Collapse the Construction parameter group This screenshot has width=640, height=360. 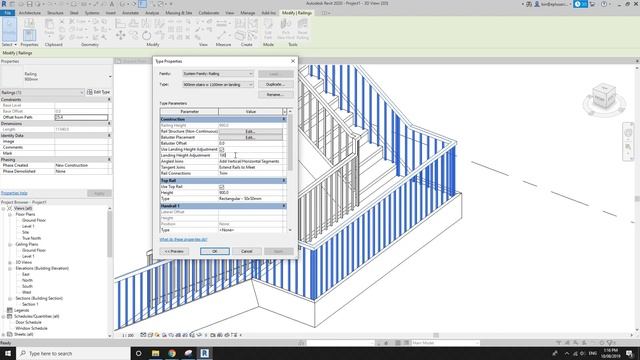point(284,119)
